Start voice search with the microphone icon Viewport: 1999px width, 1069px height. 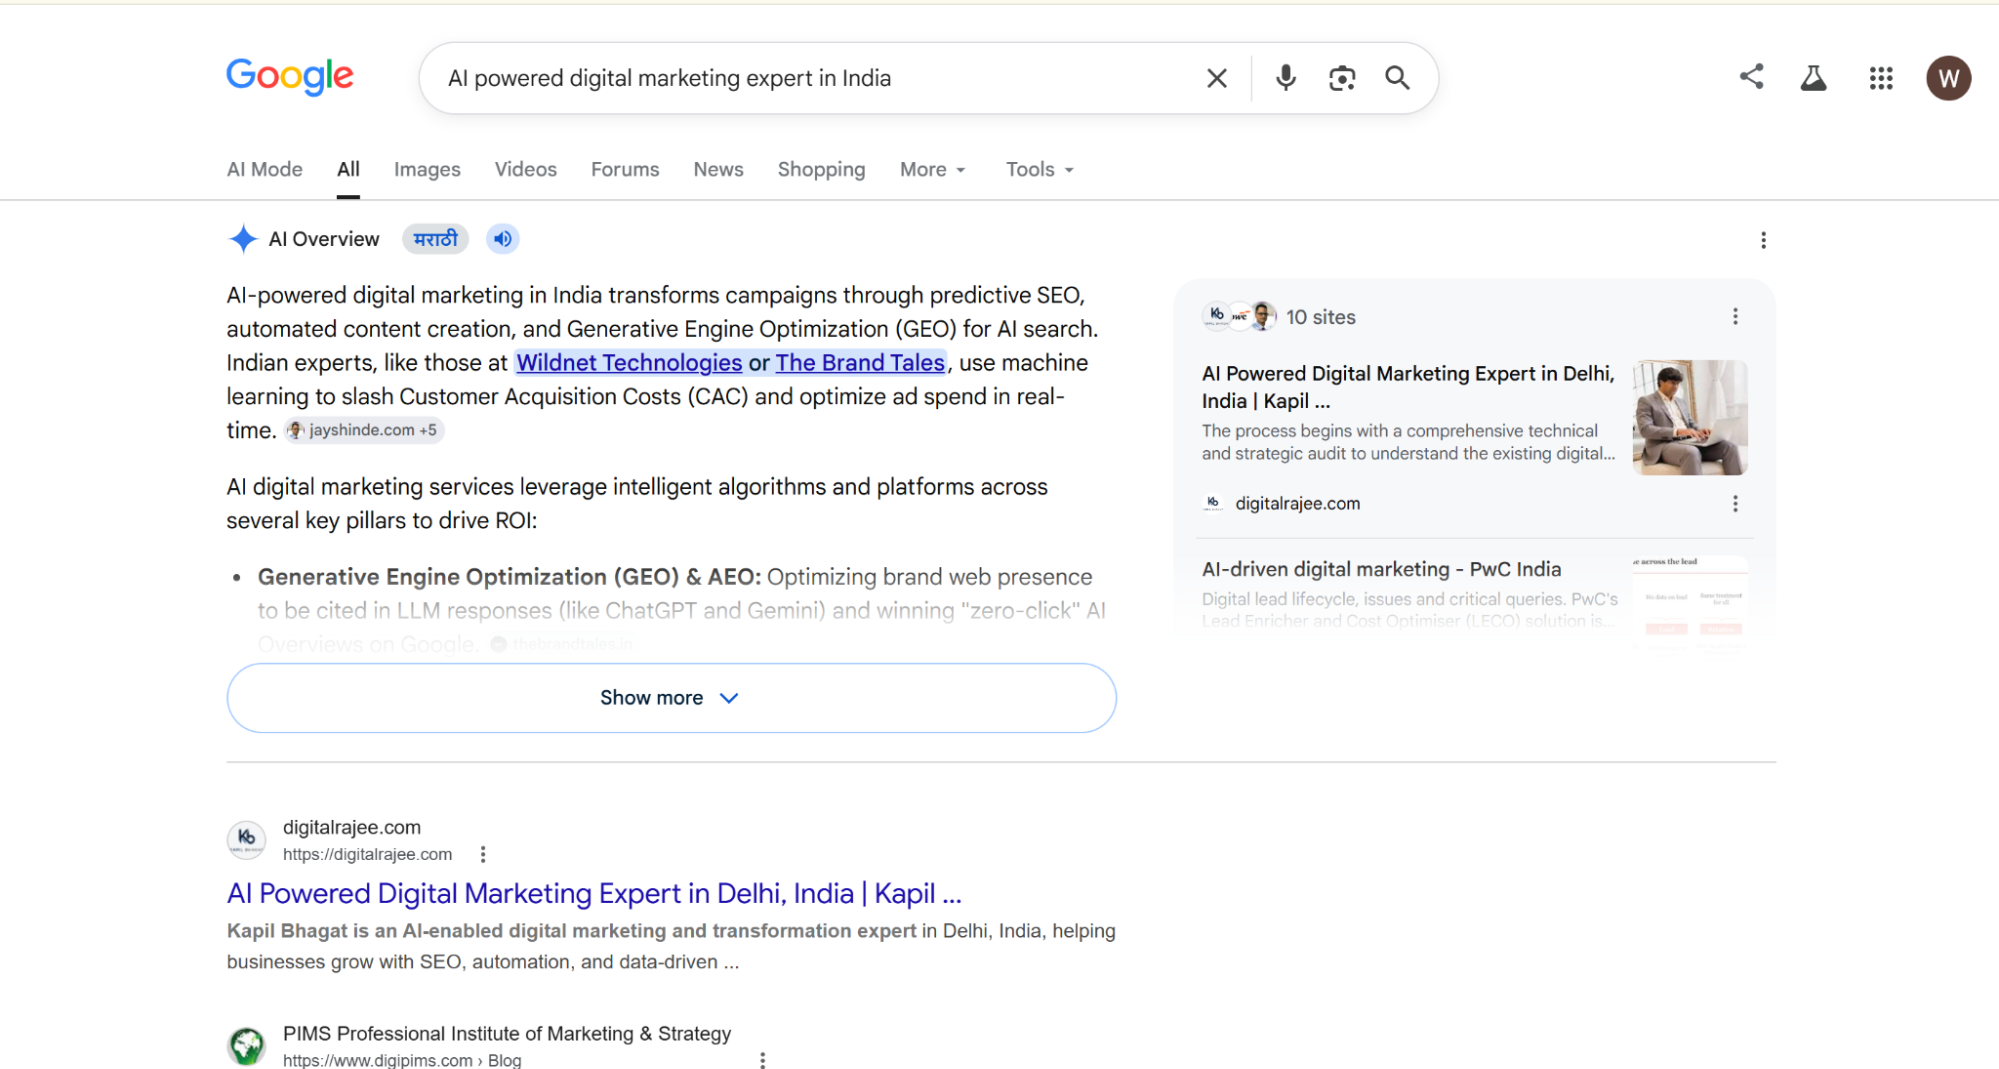[1286, 78]
